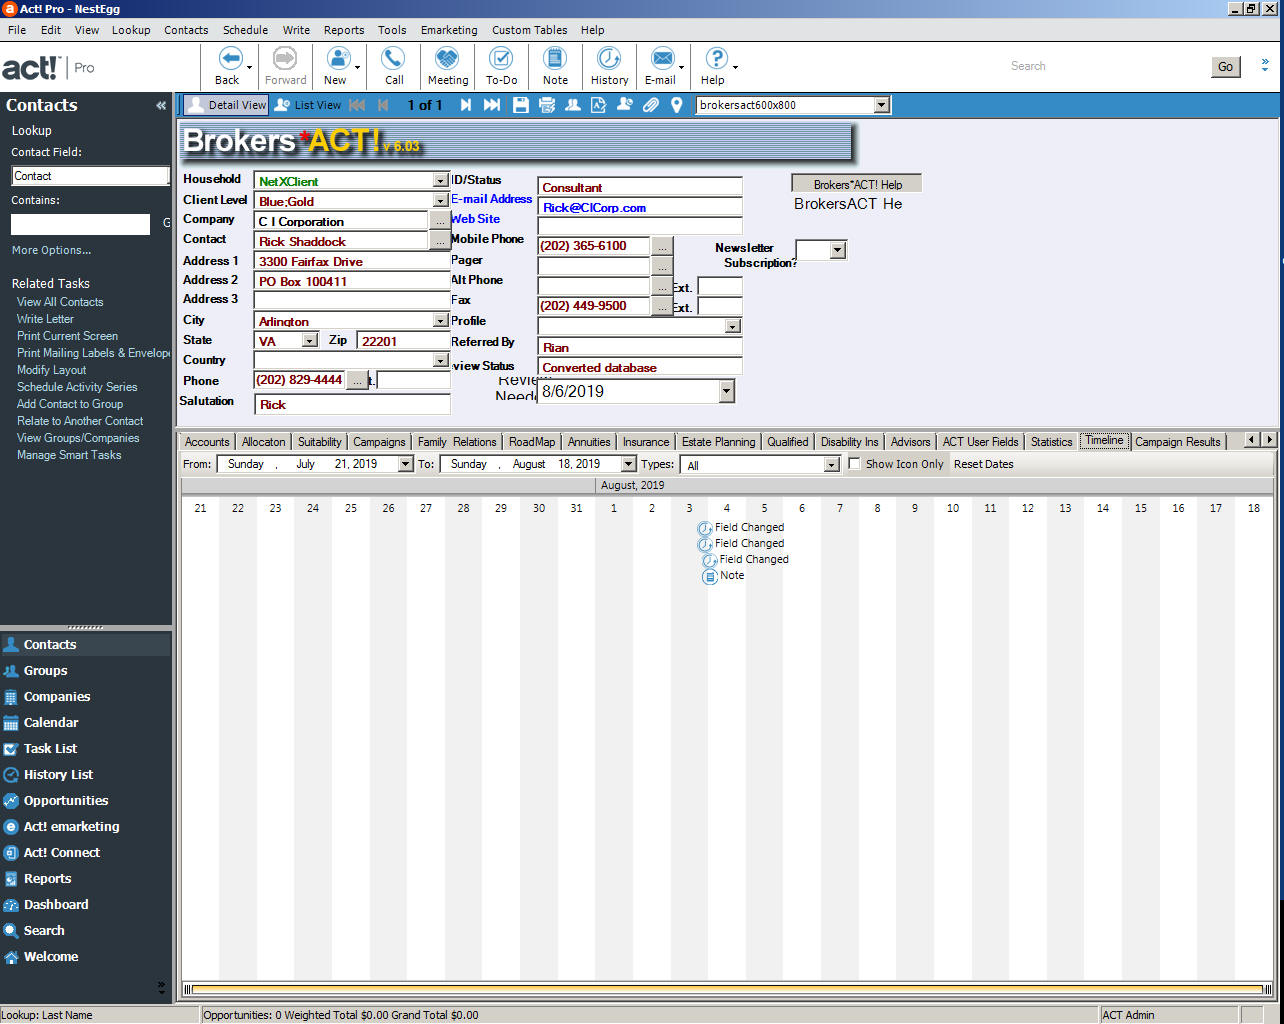Jump to the last record arrow
Image resolution: width=1284 pixels, height=1024 pixels.
(x=492, y=105)
